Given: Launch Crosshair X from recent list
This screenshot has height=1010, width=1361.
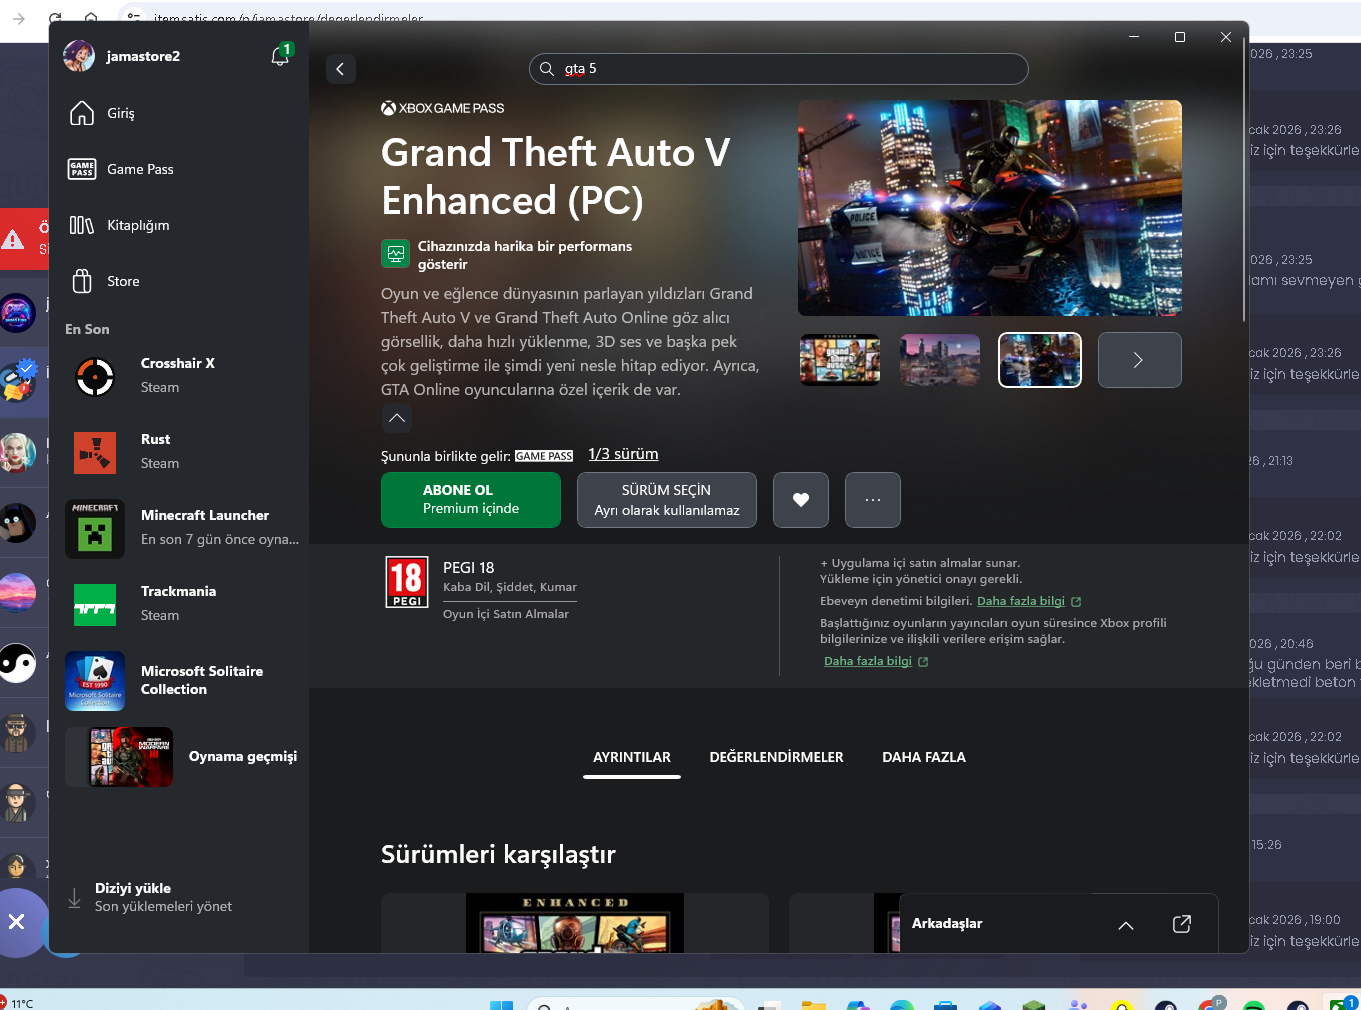Looking at the screenshot, I should click(179, 375).
